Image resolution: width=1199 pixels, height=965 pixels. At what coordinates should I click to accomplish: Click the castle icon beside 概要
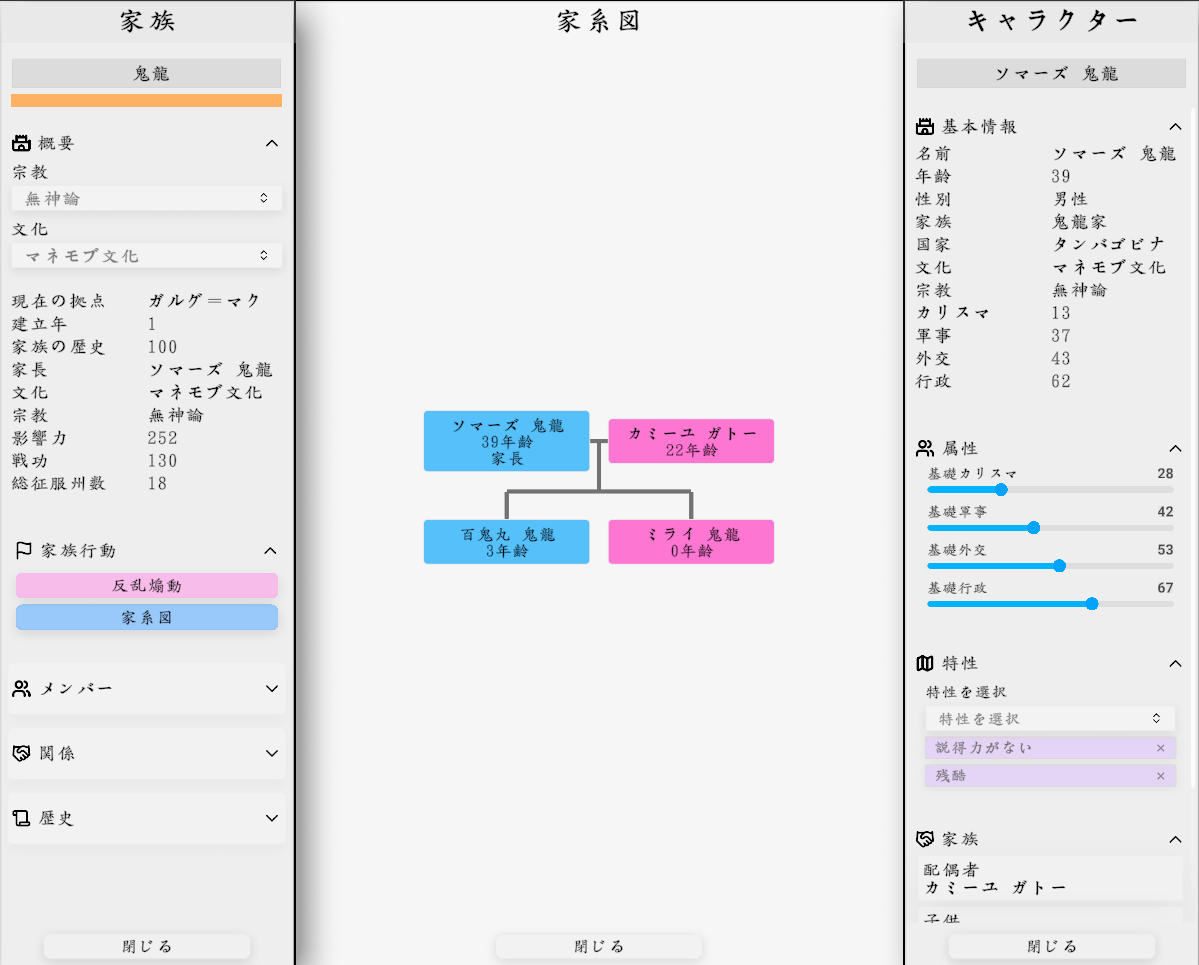22,143
